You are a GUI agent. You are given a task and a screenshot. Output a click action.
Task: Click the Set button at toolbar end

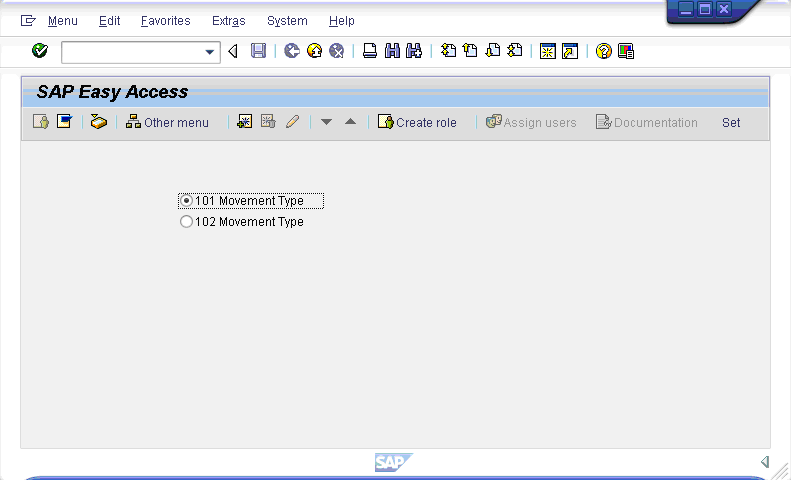731,123
